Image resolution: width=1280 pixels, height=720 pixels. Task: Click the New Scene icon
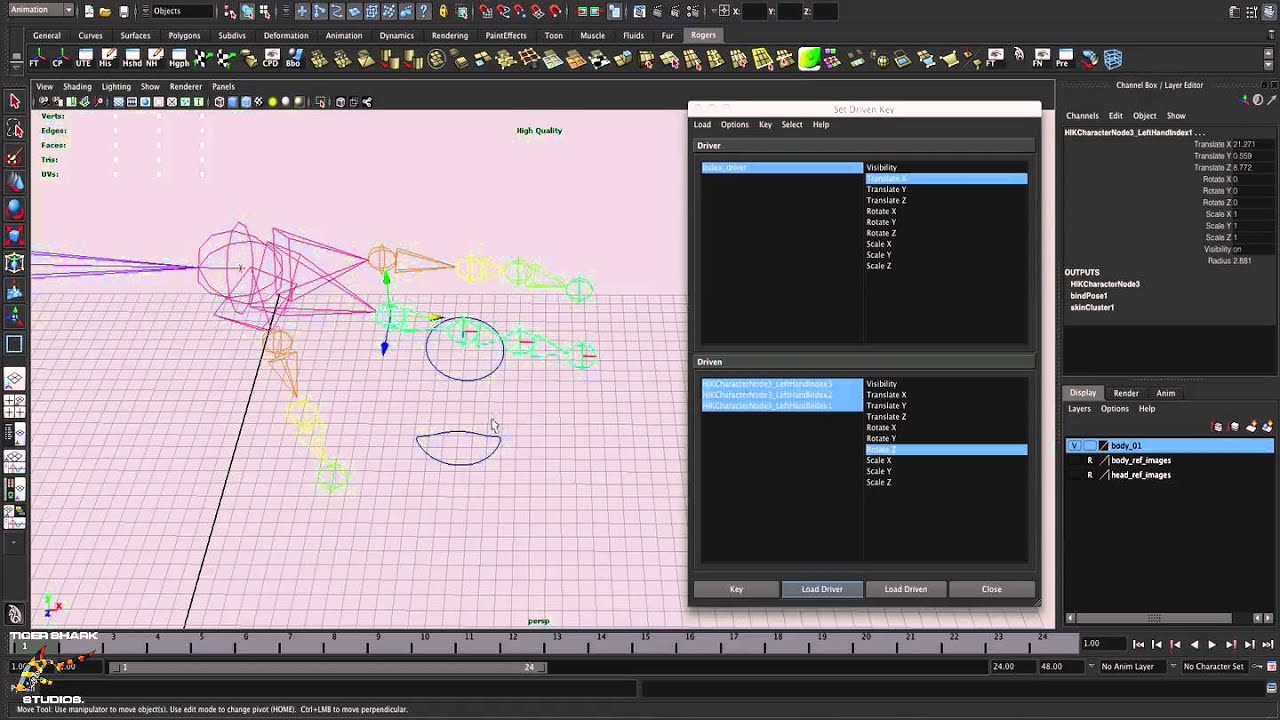coord(89,11)
